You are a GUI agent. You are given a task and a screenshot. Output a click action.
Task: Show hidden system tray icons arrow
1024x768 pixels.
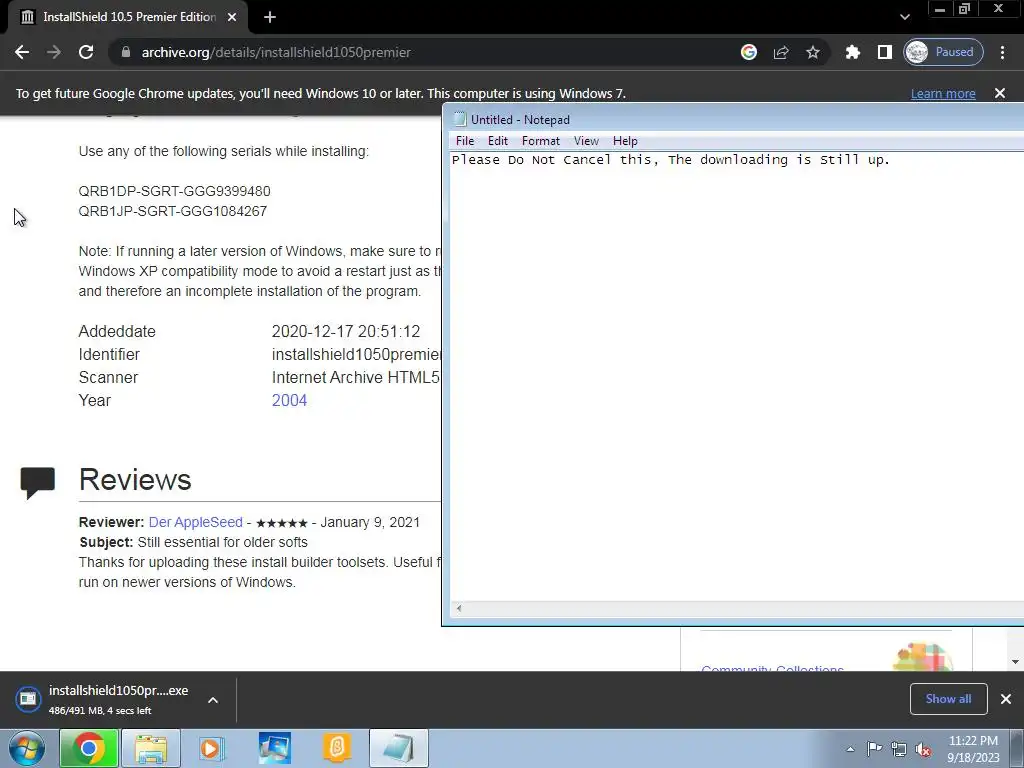(850, 749)
